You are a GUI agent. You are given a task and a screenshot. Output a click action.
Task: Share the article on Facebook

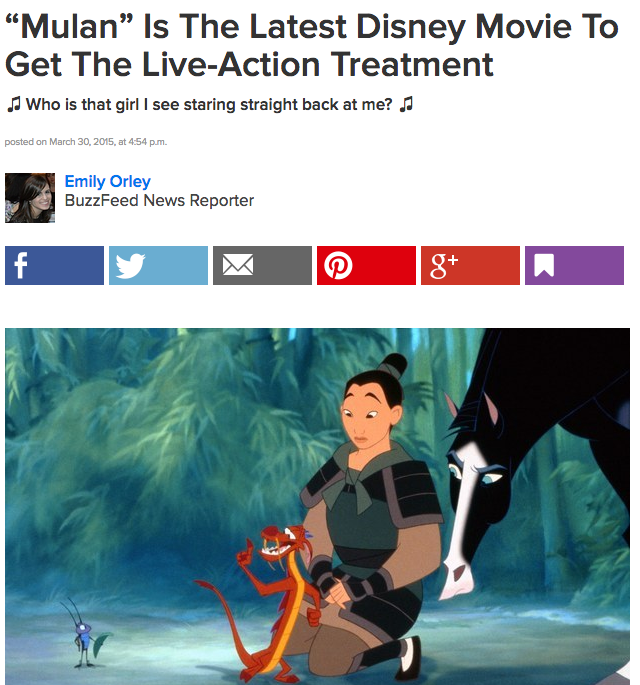click(54, 265)
